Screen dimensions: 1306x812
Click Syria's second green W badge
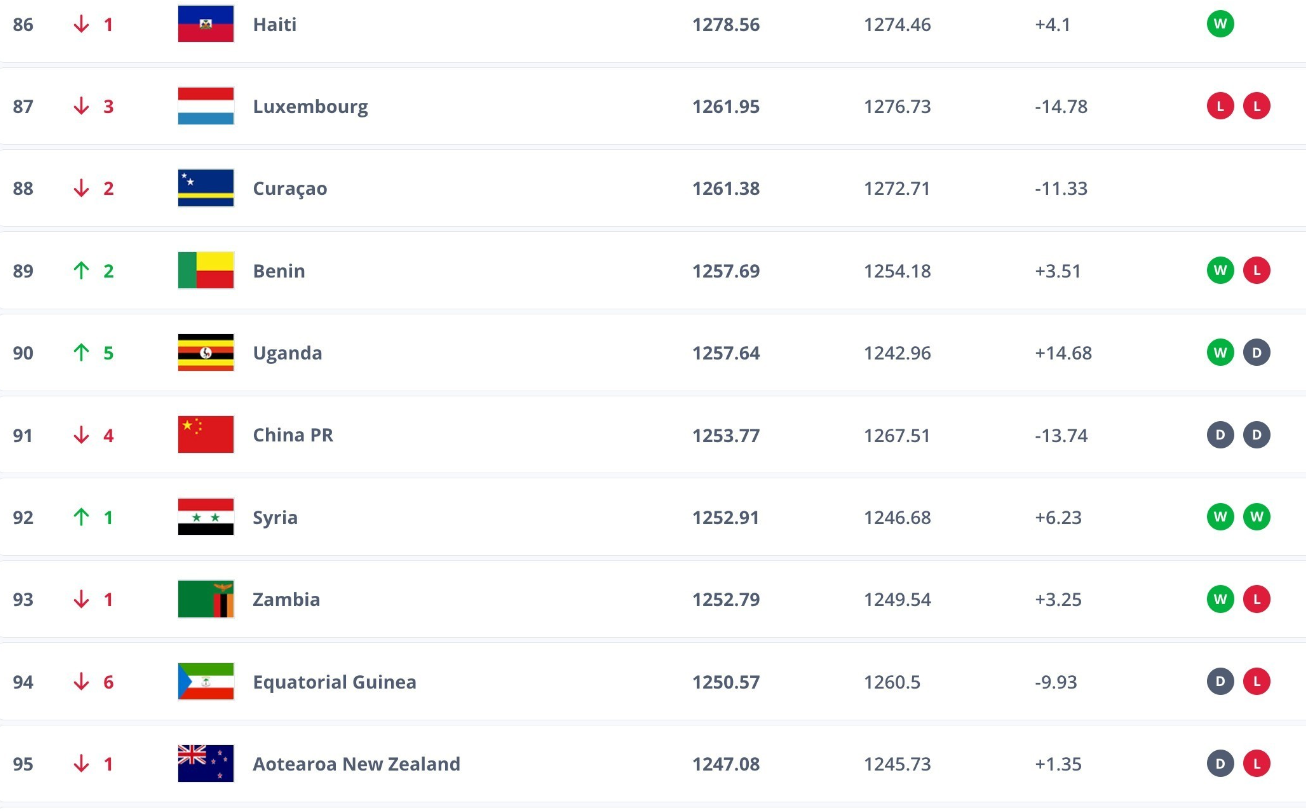pyautogui.click(x=1256, y=517)
